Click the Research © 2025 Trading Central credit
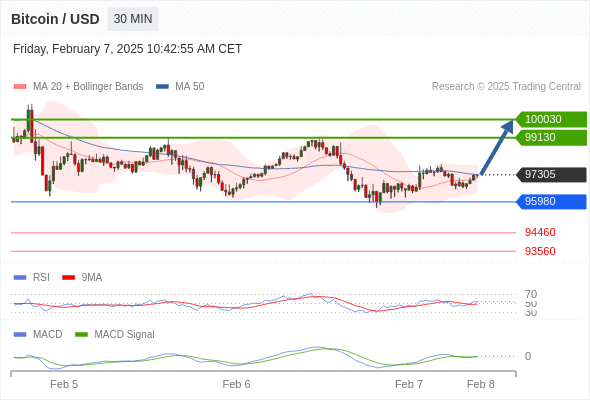 [x=506, y=87]
